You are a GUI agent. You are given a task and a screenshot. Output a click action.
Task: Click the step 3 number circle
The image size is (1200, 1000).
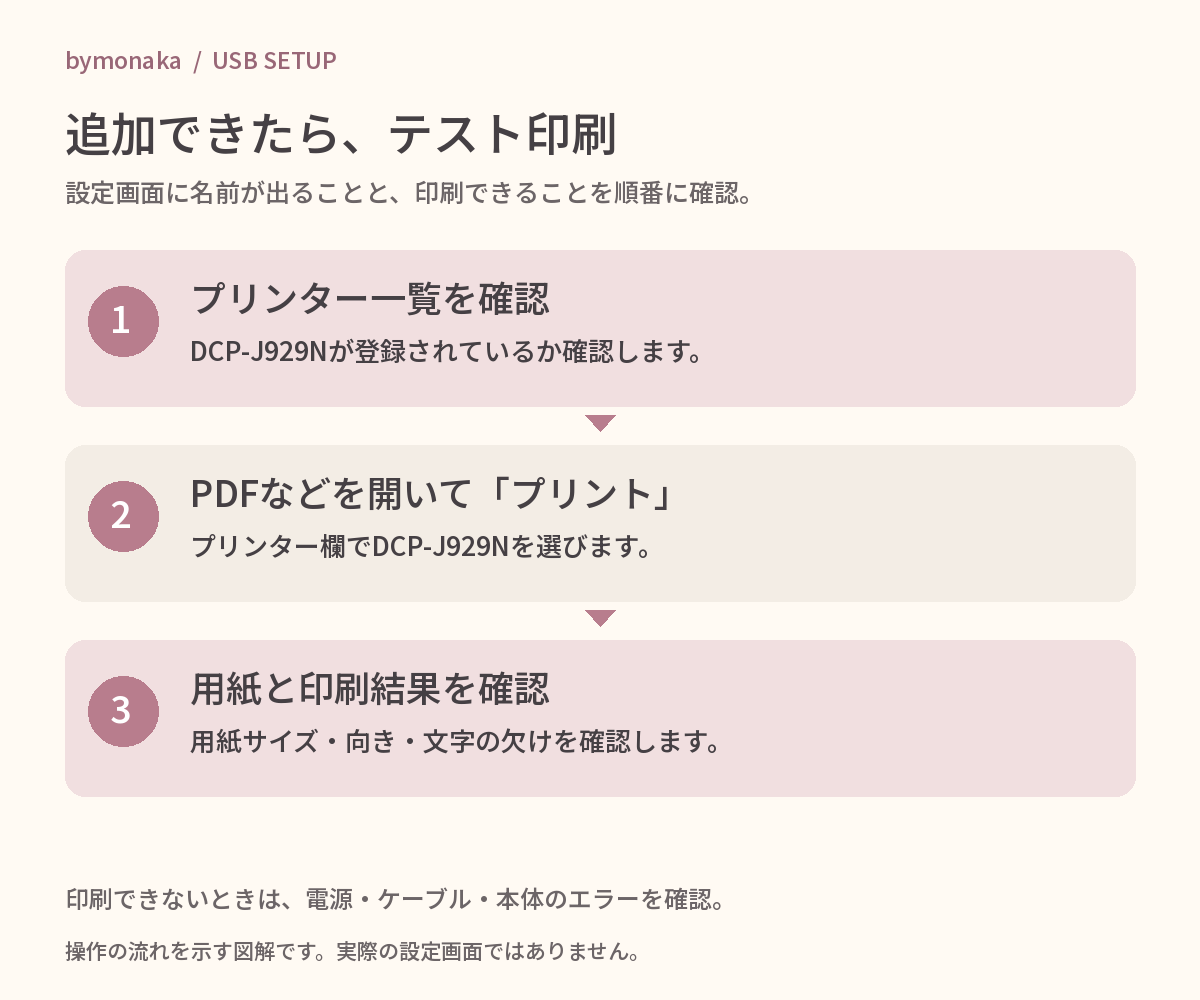click(x=123, y=711)
